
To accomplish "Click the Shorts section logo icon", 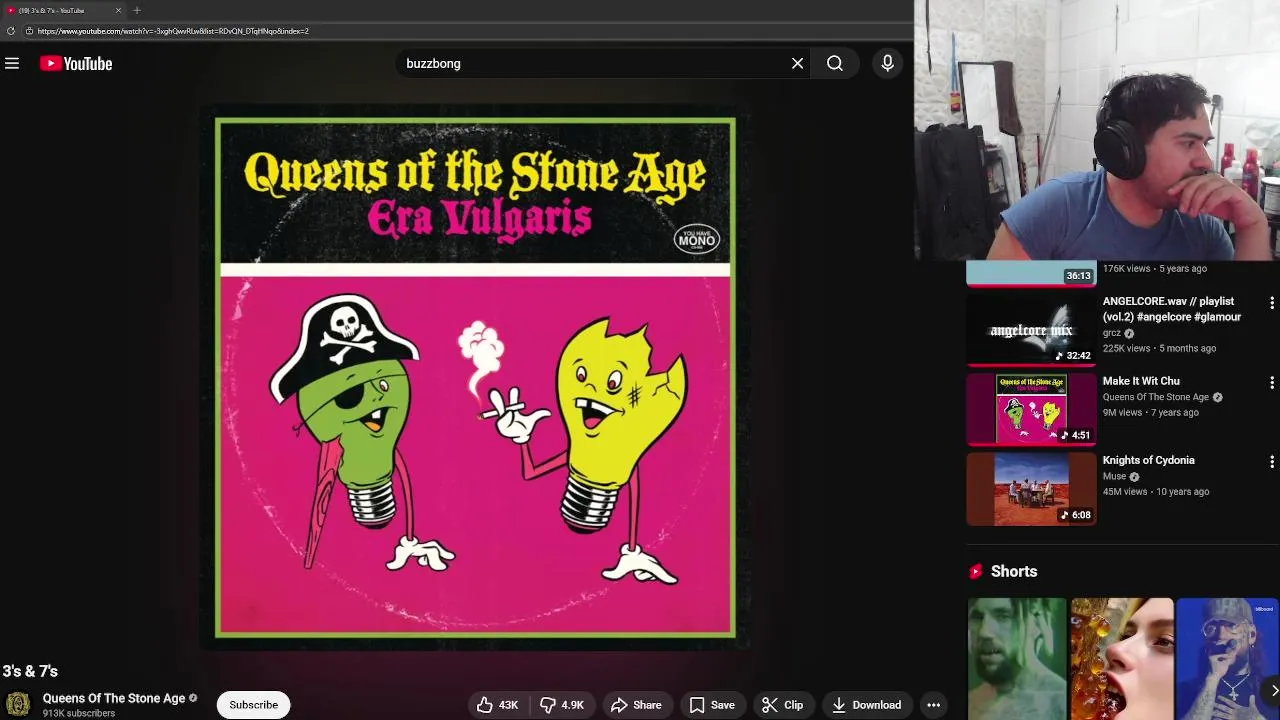I will pos(976,571).
